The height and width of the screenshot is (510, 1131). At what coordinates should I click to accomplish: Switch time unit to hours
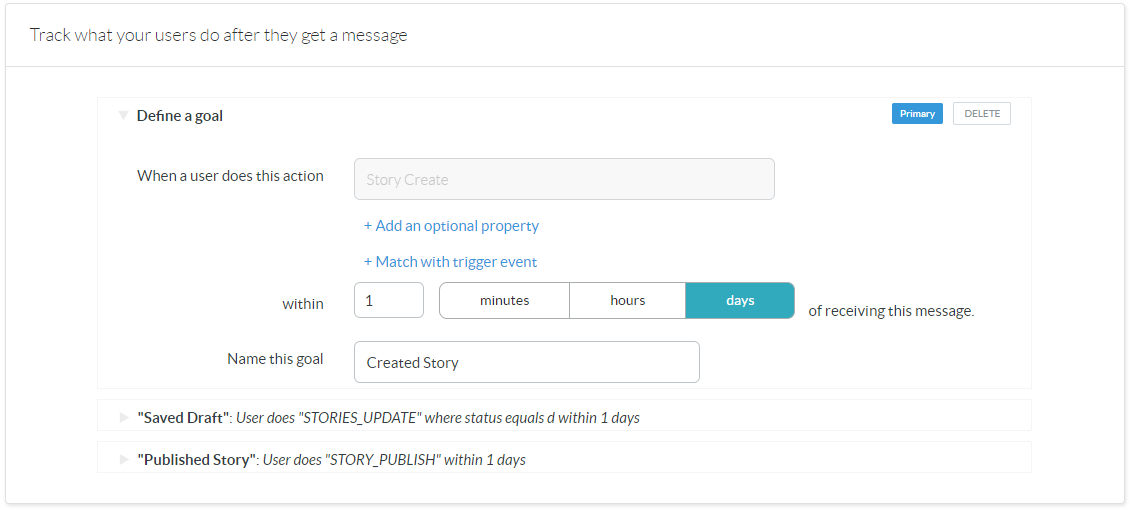(627, 301)
